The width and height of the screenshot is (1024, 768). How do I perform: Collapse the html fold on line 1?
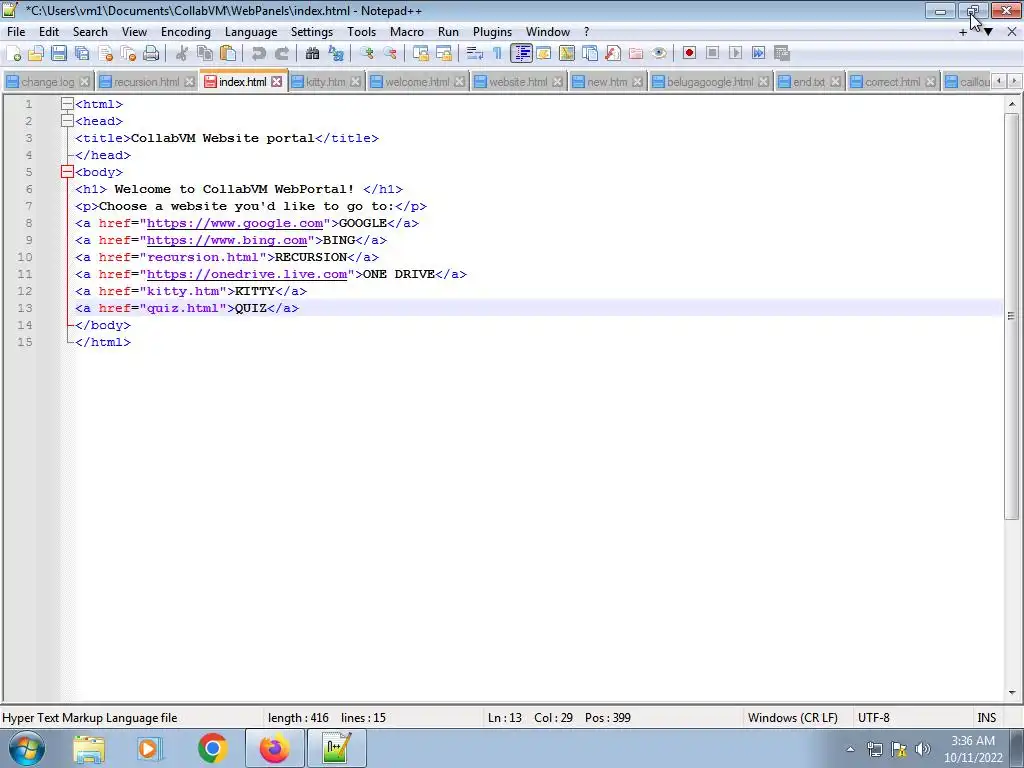pos(67,104)
